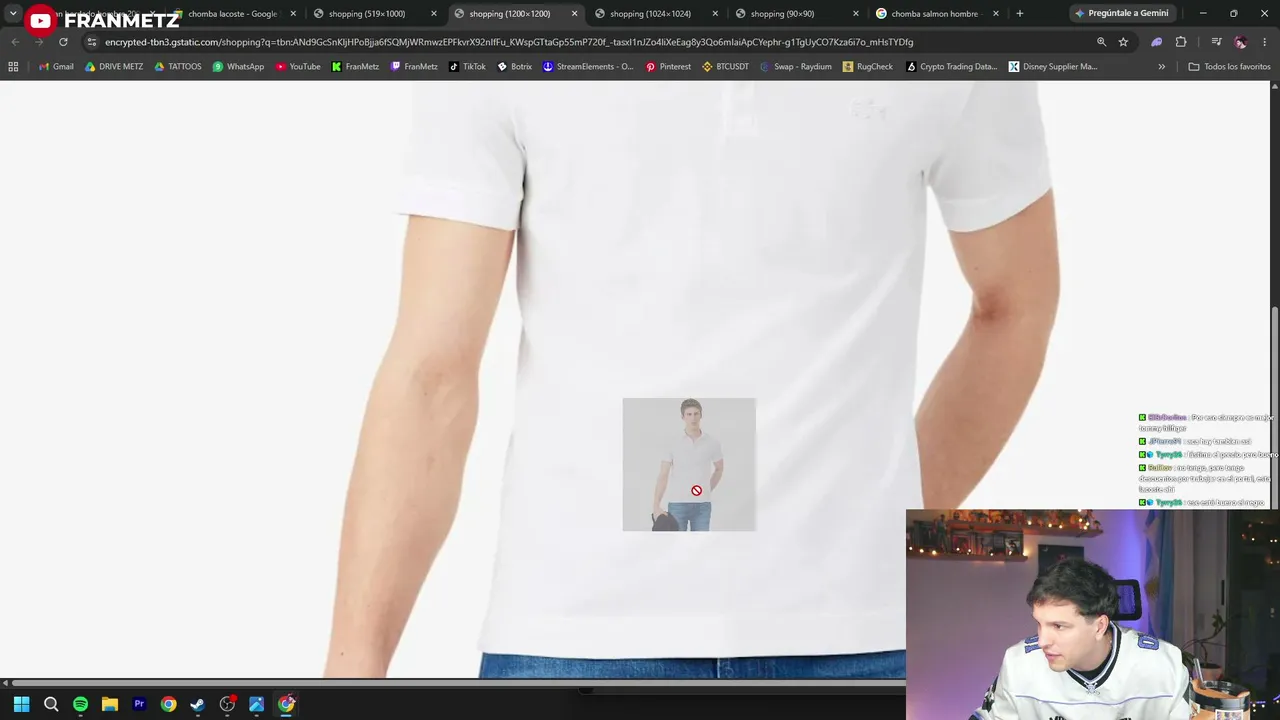Screen dimensions: 1280x720
Task: Open the Chrome extensions puzzle icon
Action: click(x=1181, y=42)
